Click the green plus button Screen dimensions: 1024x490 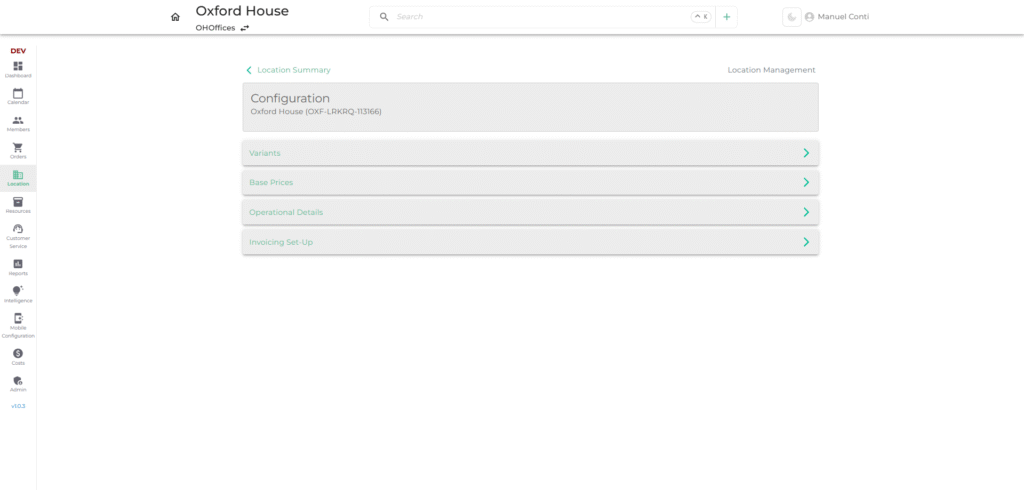[x=727, y=17]
